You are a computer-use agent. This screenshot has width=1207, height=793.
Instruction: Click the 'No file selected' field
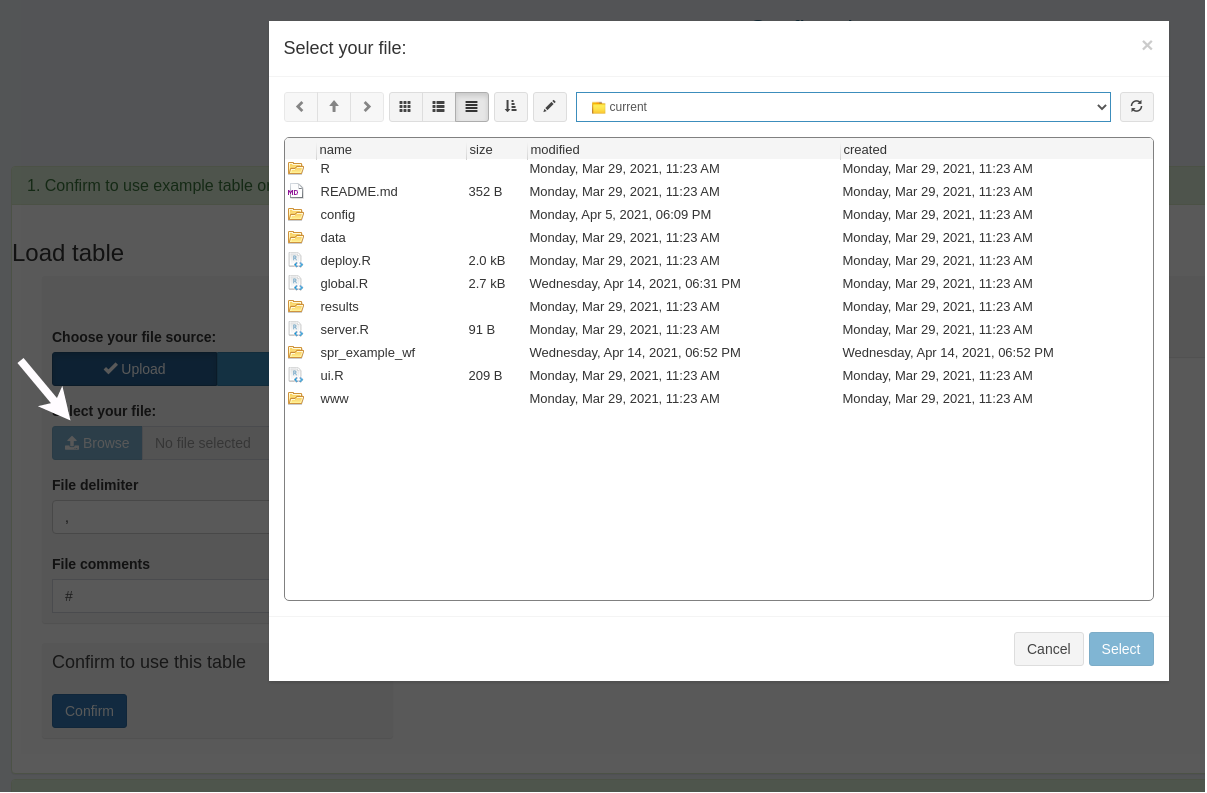(206, 443)
